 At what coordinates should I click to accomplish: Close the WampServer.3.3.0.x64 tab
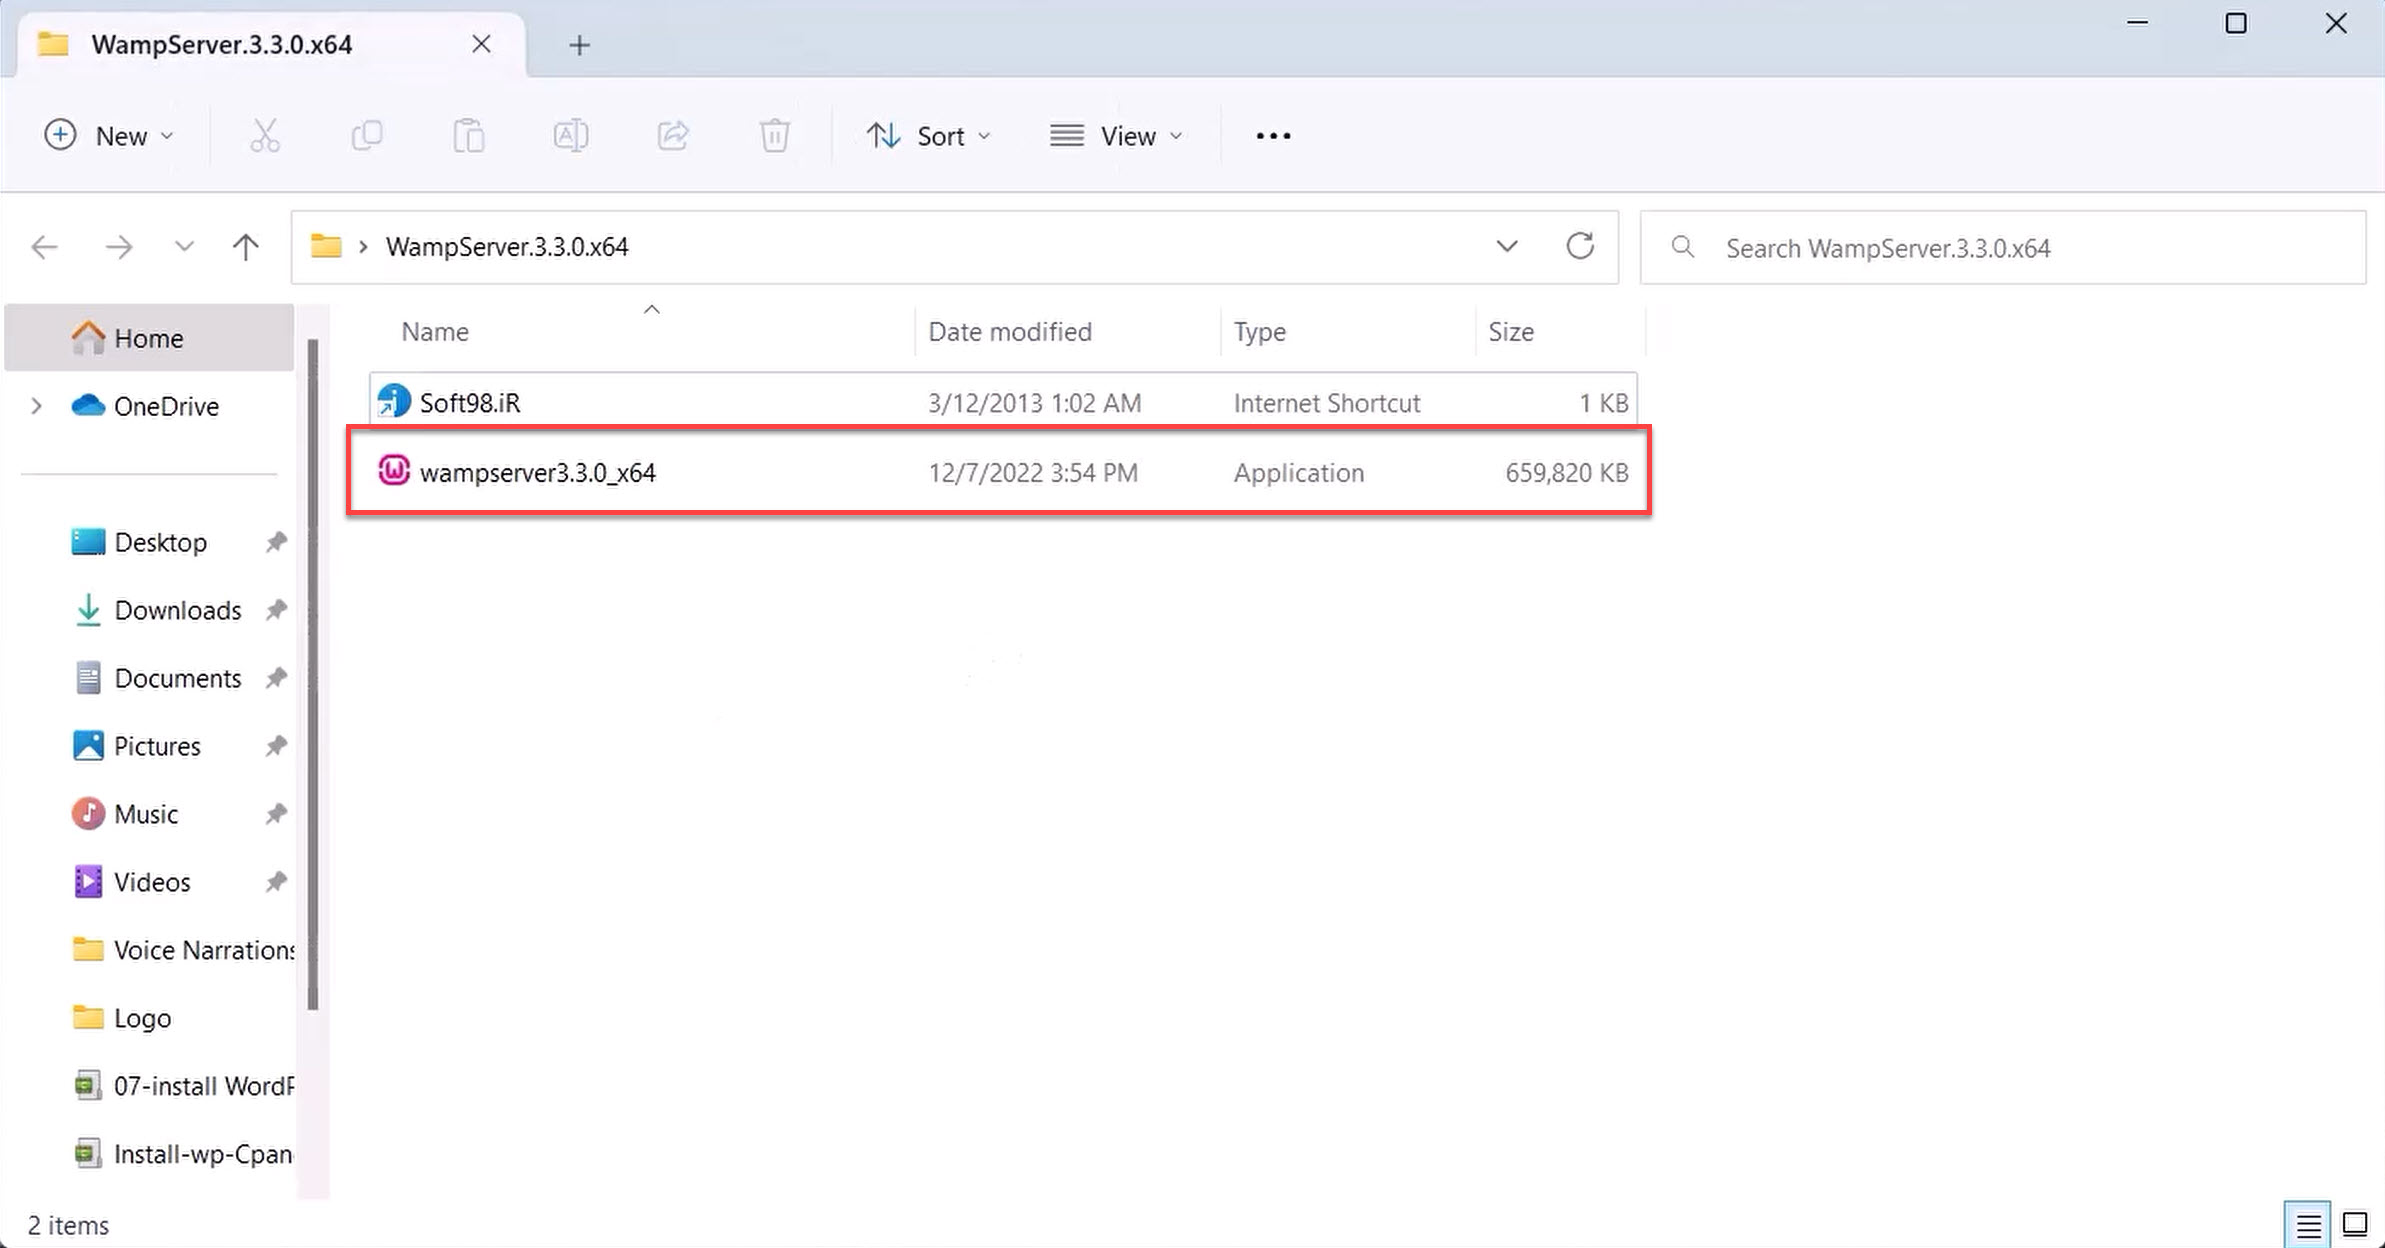point(481,44)
